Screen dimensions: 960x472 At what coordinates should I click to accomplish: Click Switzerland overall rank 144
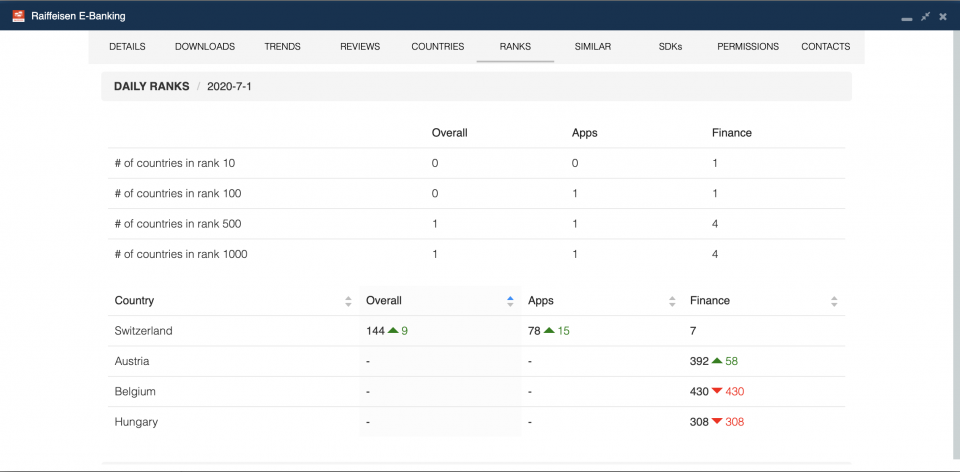(x=375, y=331)
